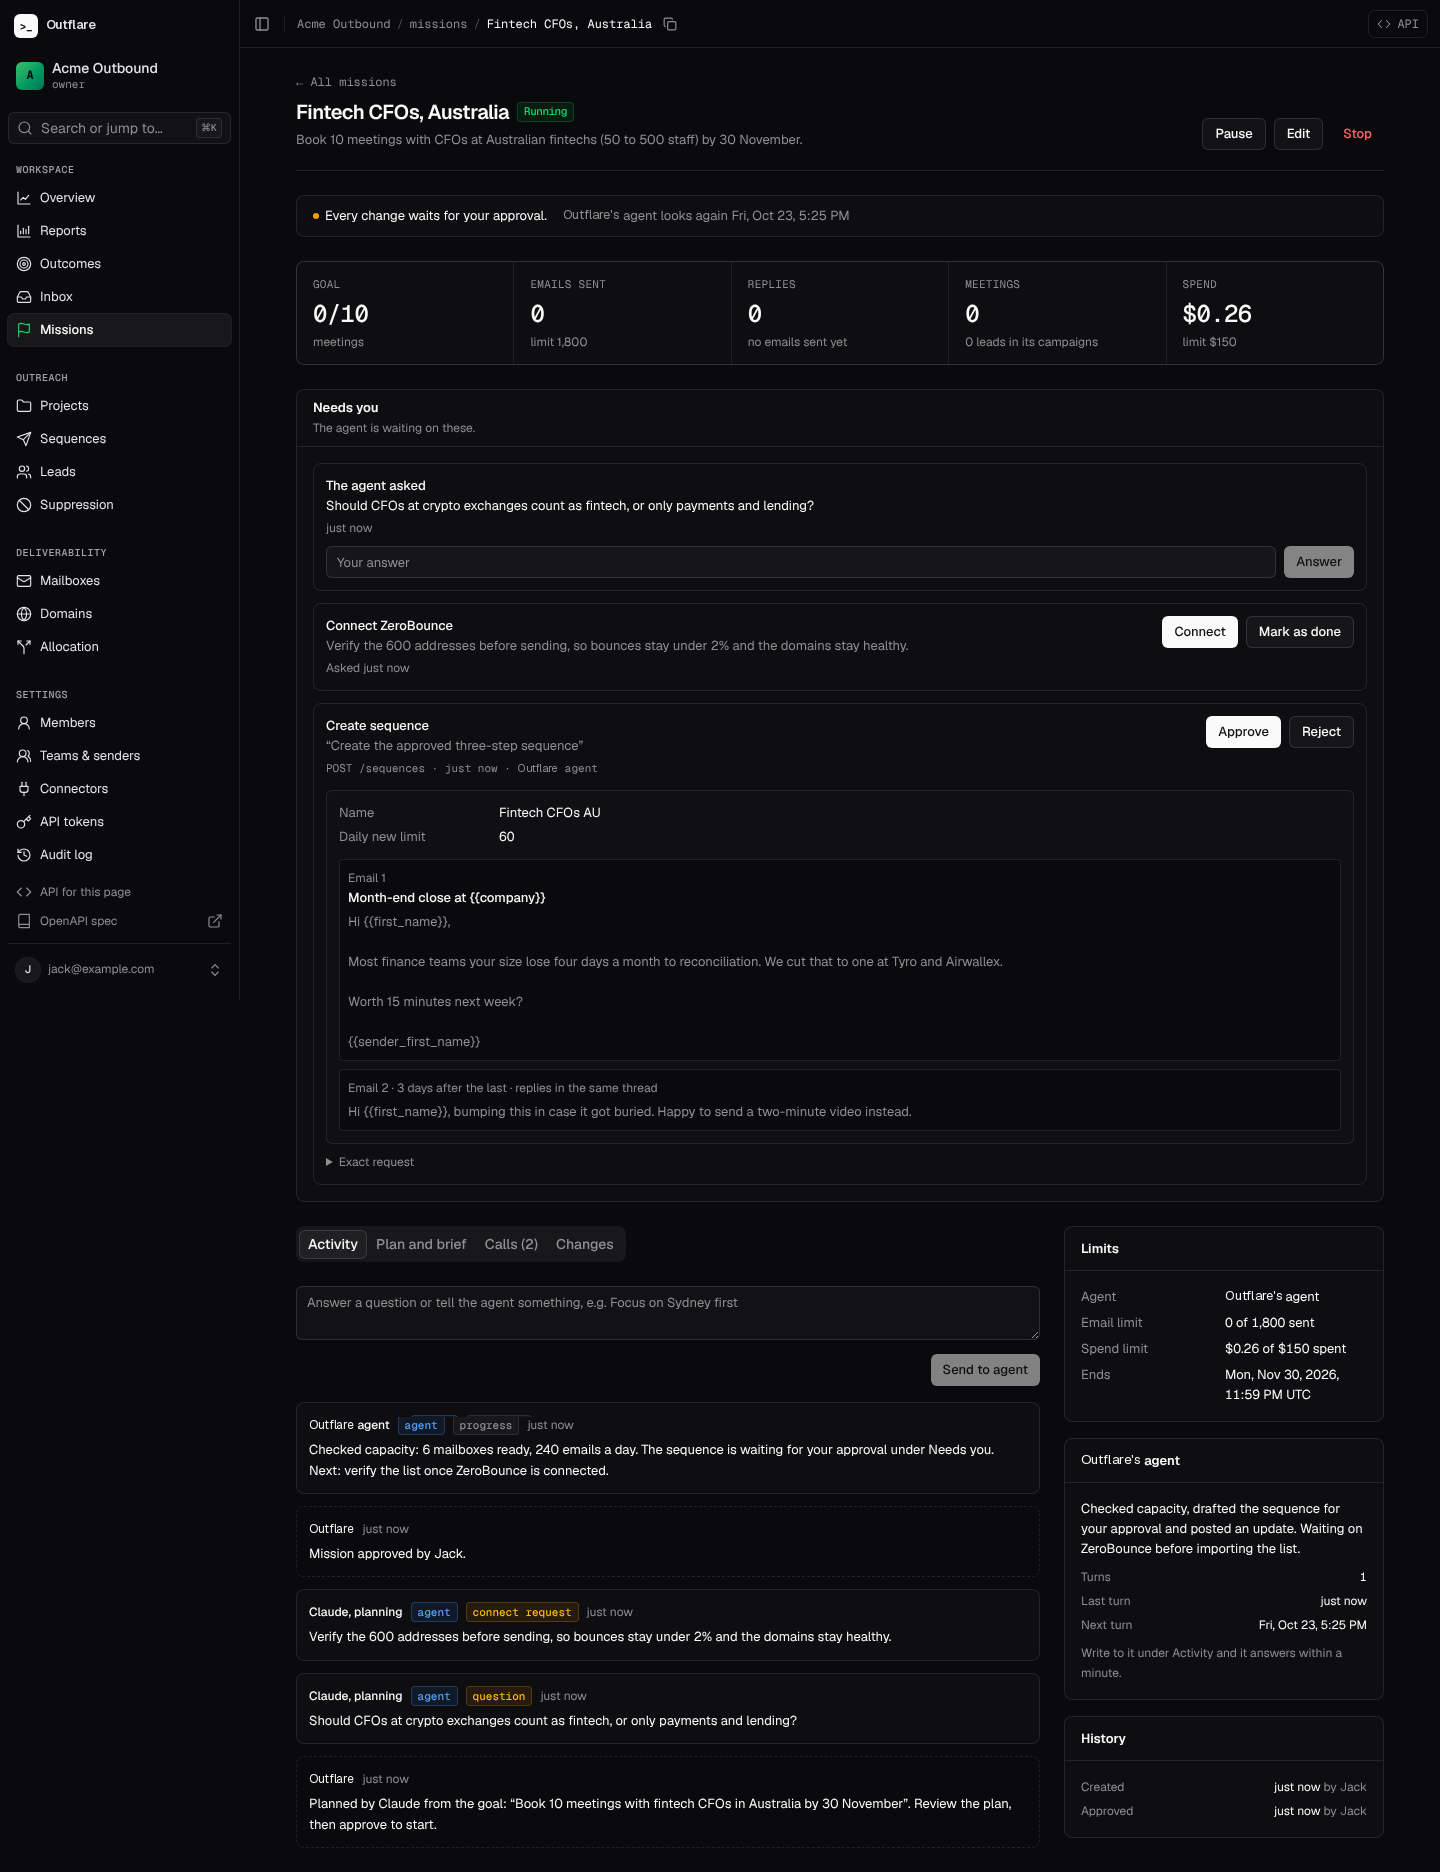The height and width of the screenshot is (1872, 1440).
Task: Open the jack@example.com account switcher
Action: point(119,969)
